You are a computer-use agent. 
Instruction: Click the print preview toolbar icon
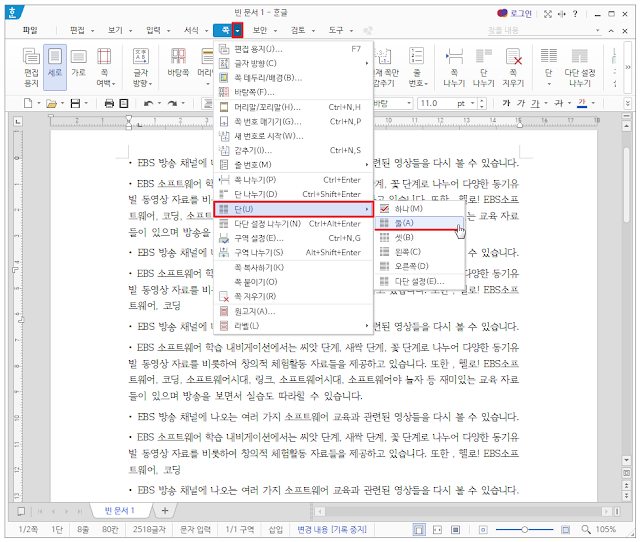point(124,103)
